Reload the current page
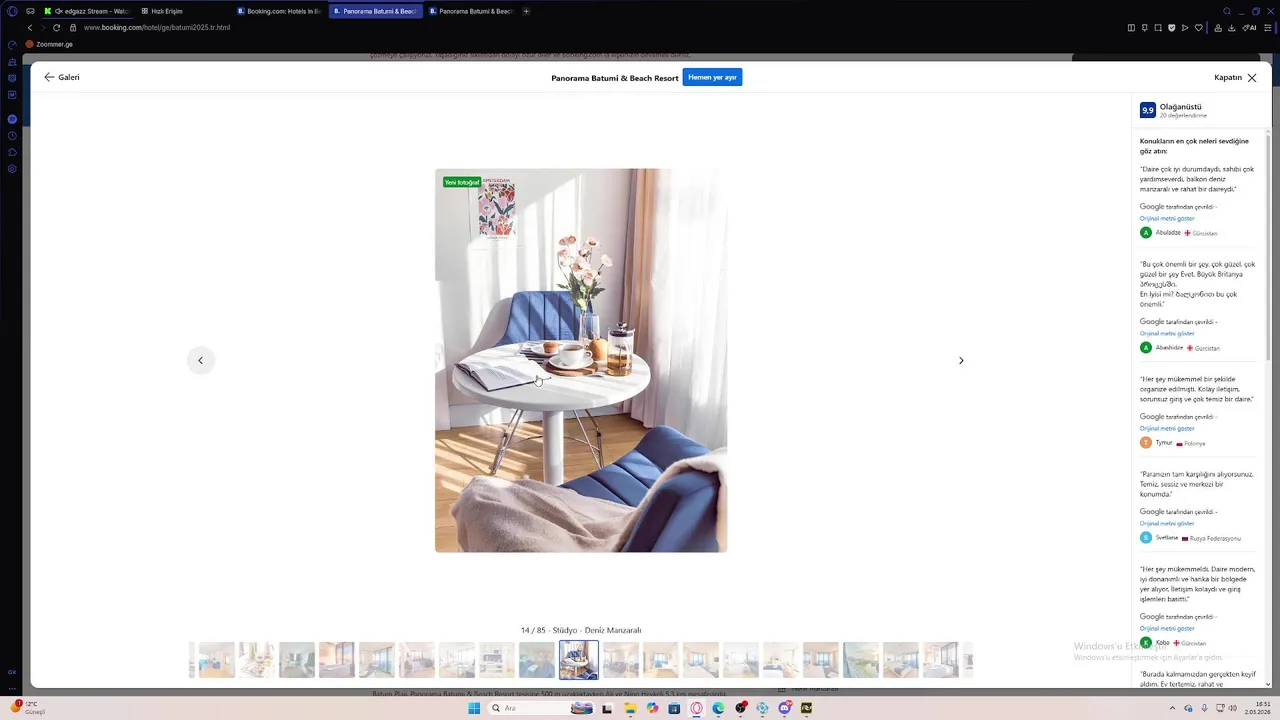 tap(57, 27)
